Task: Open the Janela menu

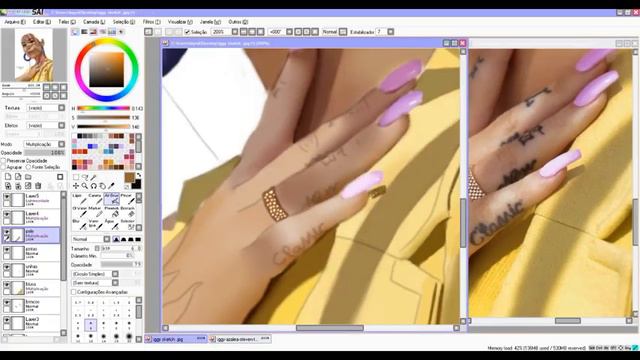Action: pos(210,22)
